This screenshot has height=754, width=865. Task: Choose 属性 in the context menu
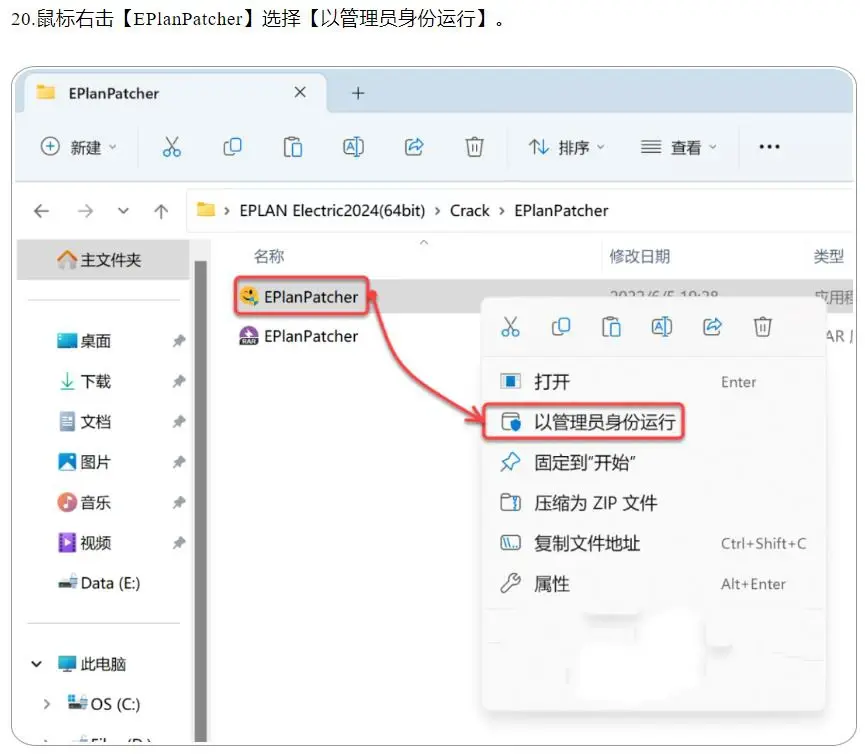pos(654,584)
